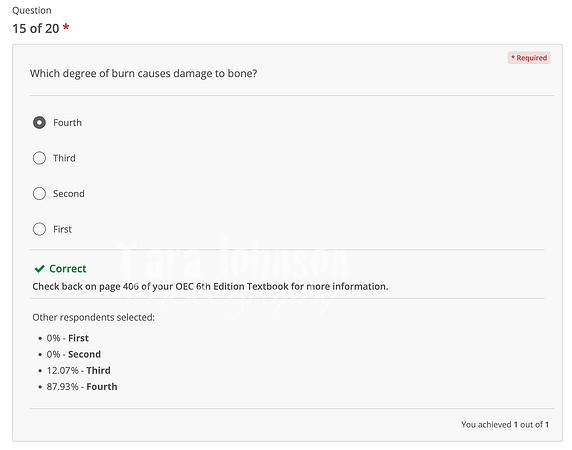Click the red asterisk beside 15 of 20
Image resolution: width=572 pixels, height=450 pixels.
[x=66, y=27]
